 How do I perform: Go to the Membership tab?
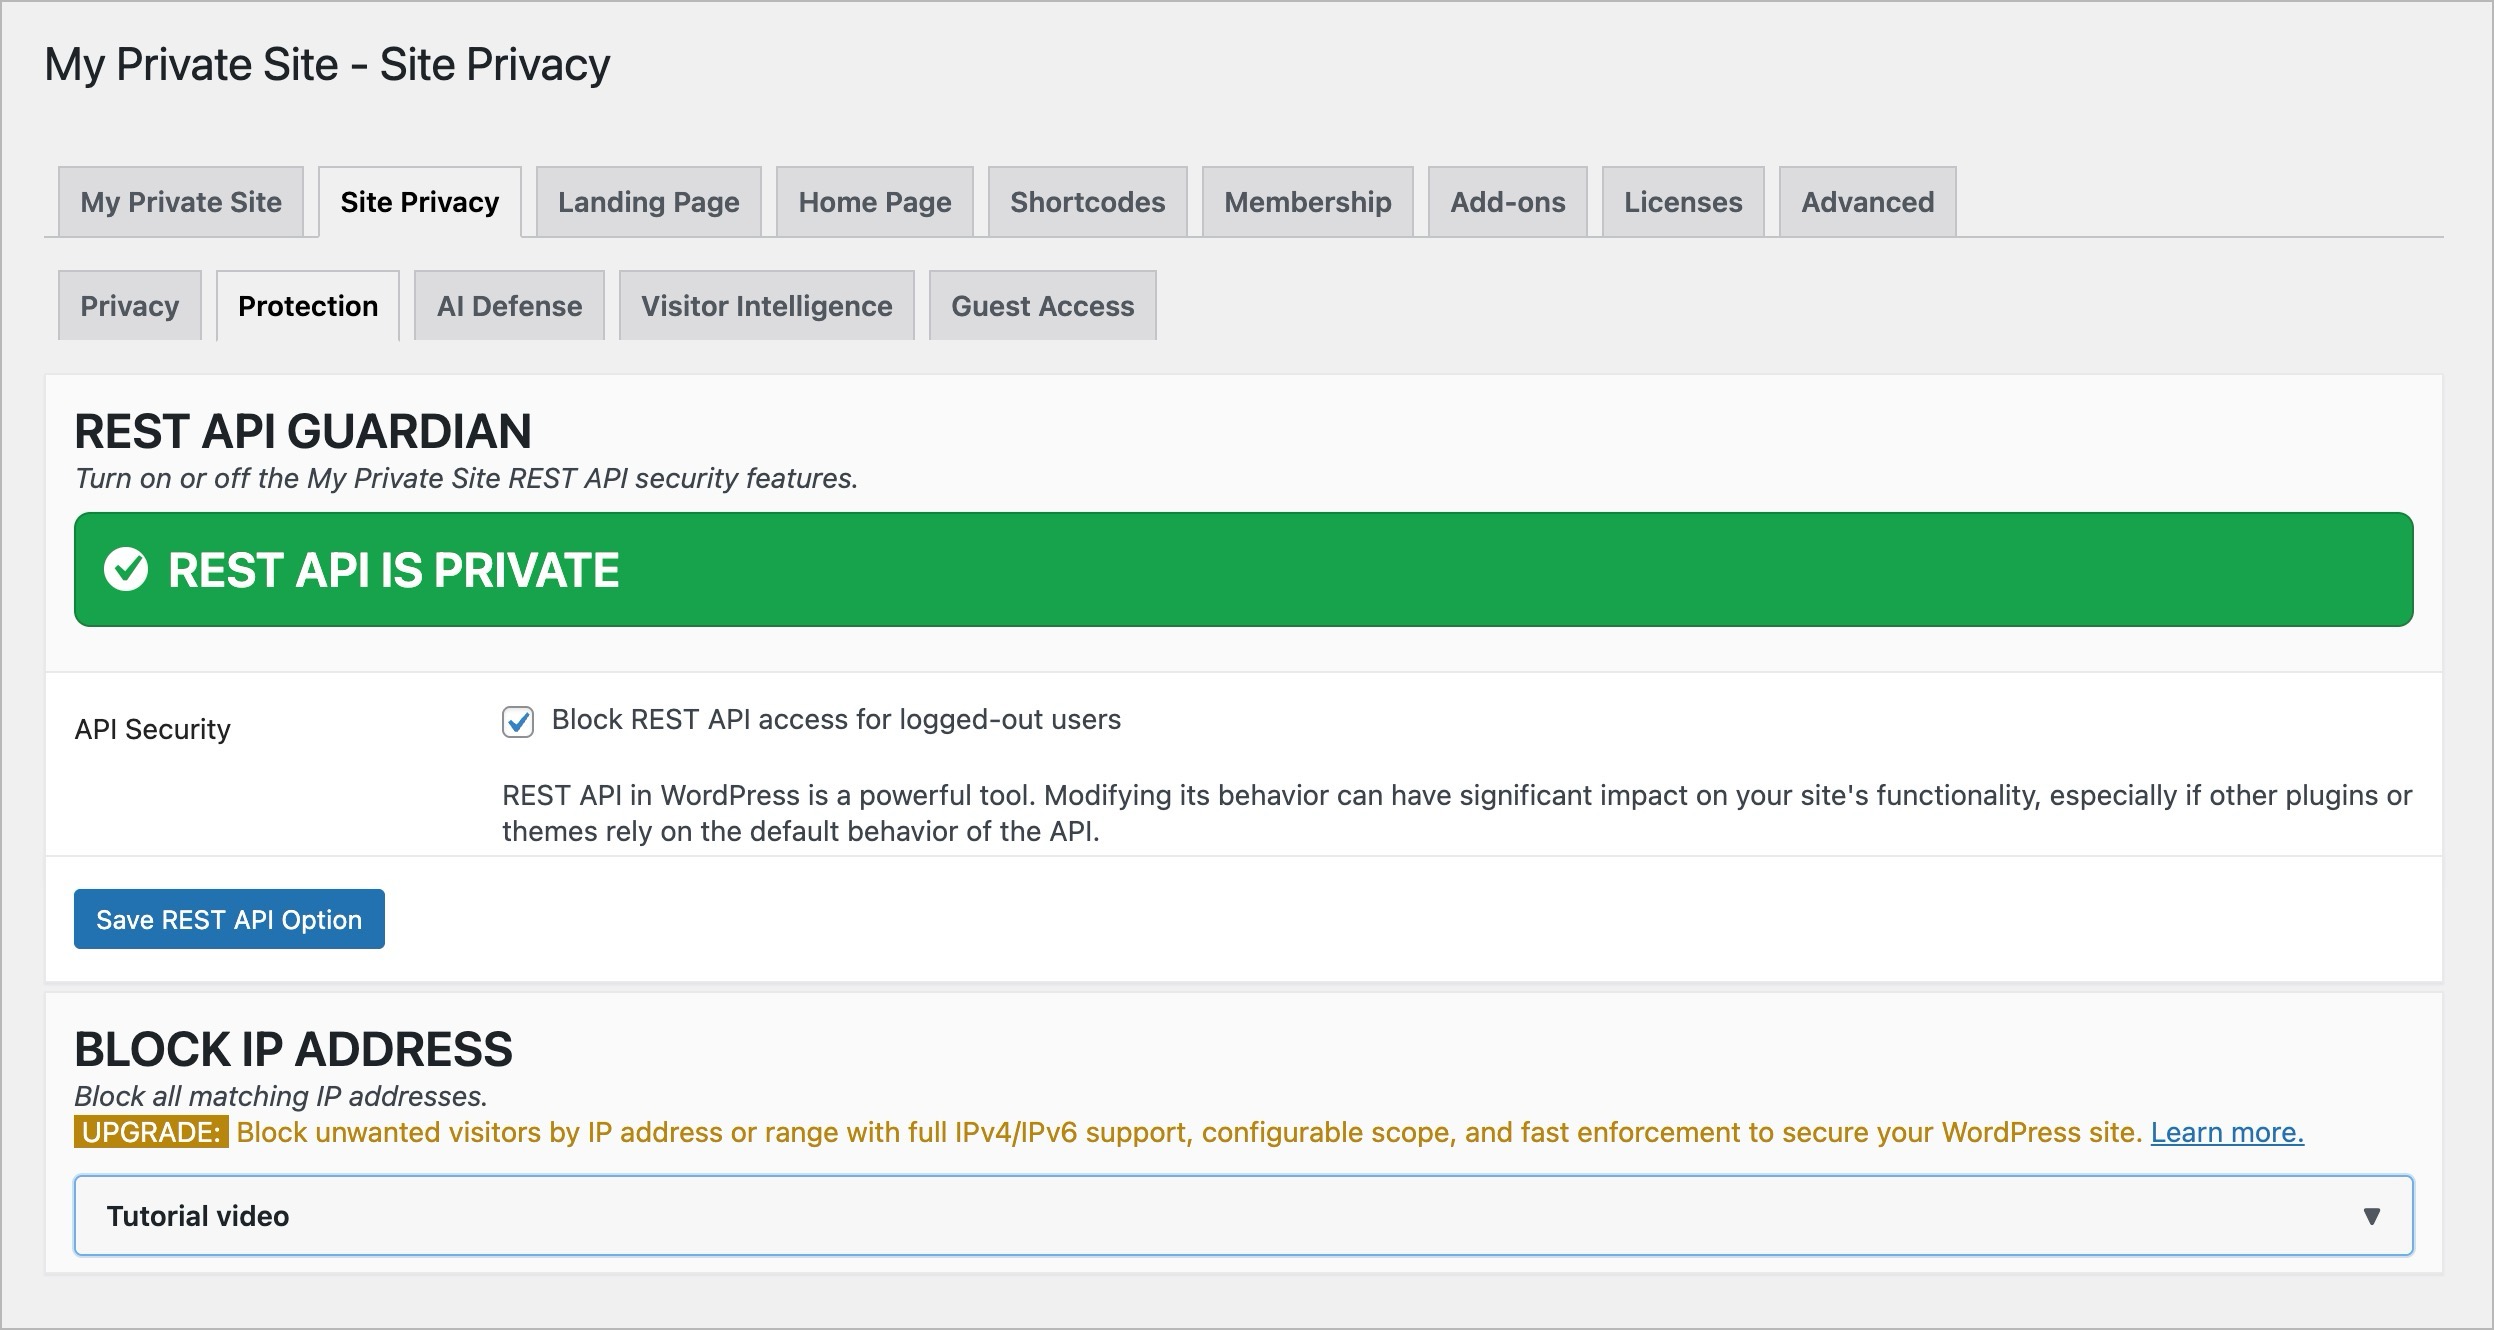(1306, 202)
